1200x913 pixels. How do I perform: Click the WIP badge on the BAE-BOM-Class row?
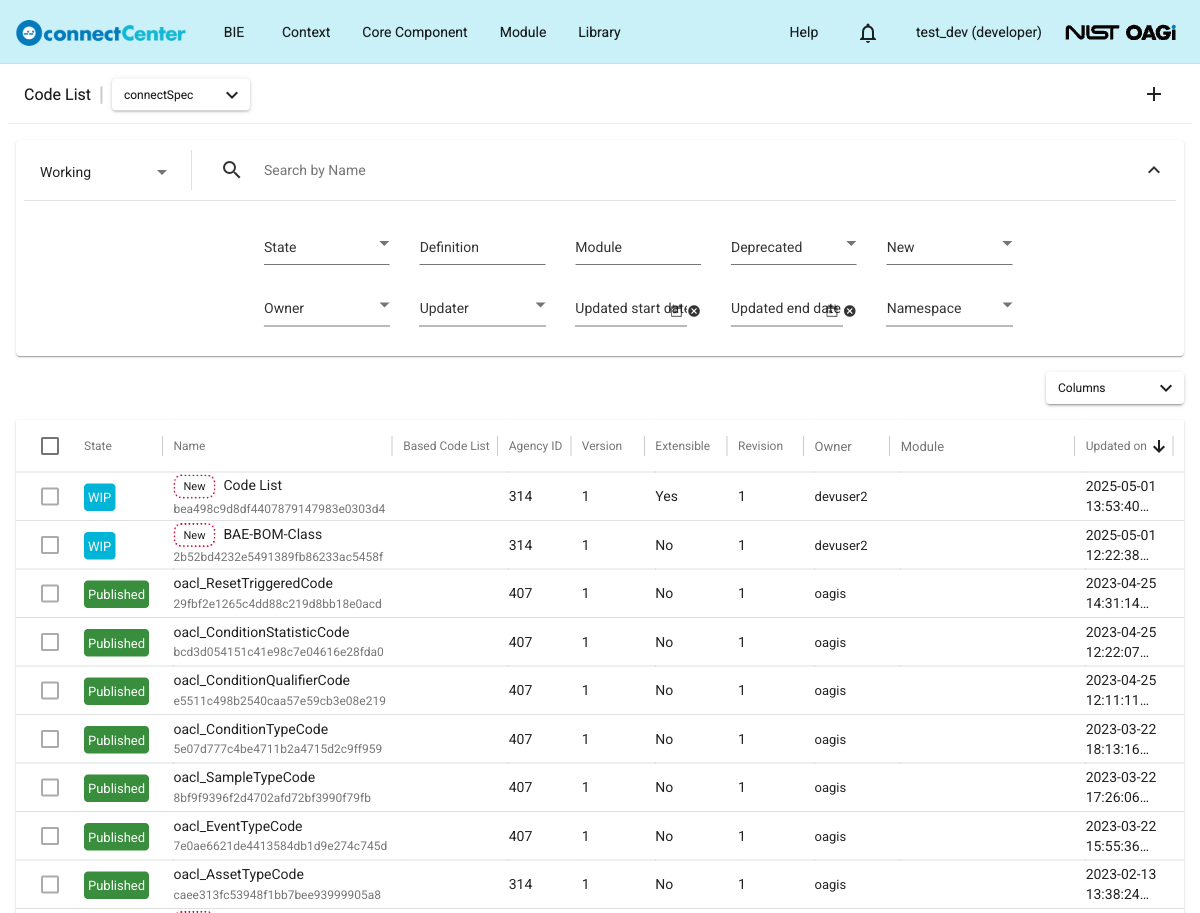tap(100, 546)
